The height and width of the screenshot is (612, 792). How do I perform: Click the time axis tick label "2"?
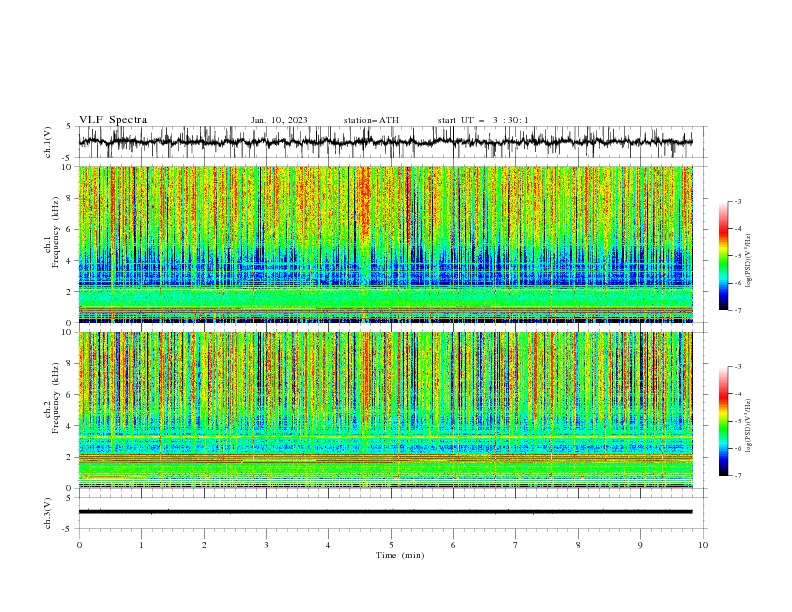pos(204,545)
